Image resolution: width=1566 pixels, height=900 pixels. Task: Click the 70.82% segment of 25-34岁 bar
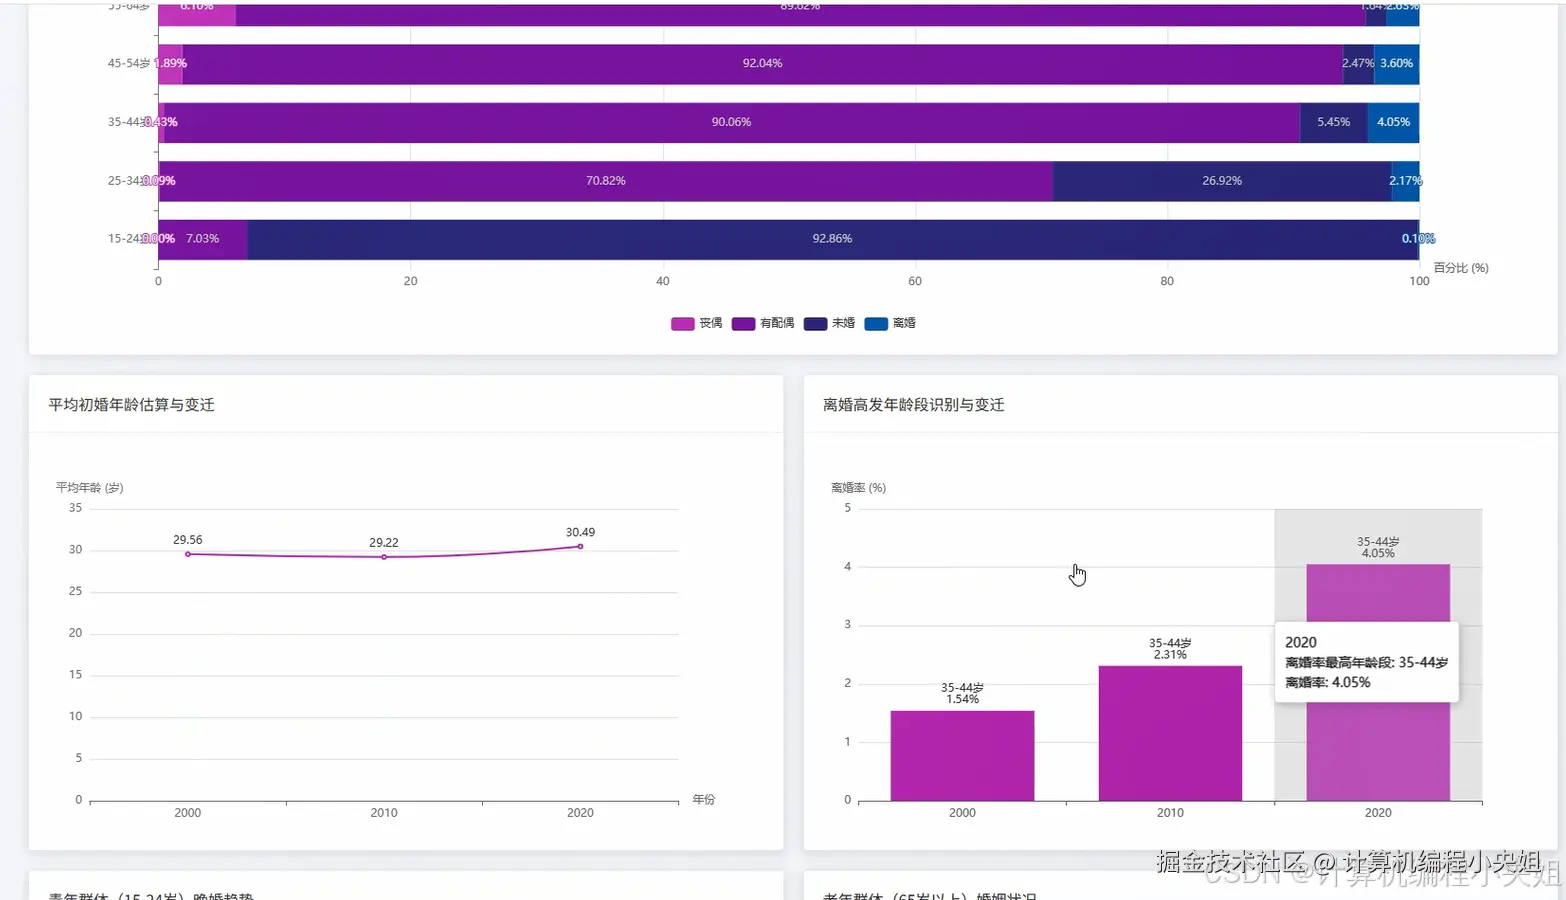[606, 181]
